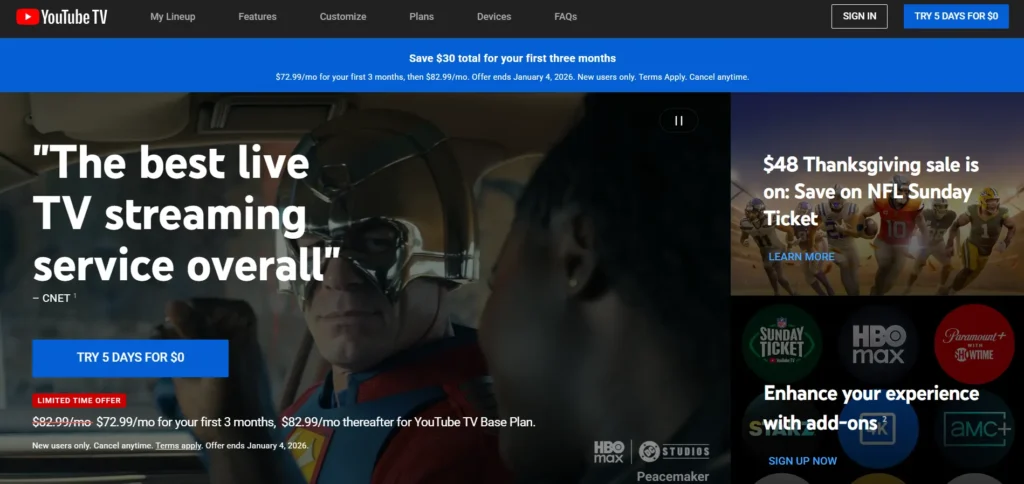Open the My Lineup menu item
The width and height of the screenshot is (1024, 484).
pos(173,17)
